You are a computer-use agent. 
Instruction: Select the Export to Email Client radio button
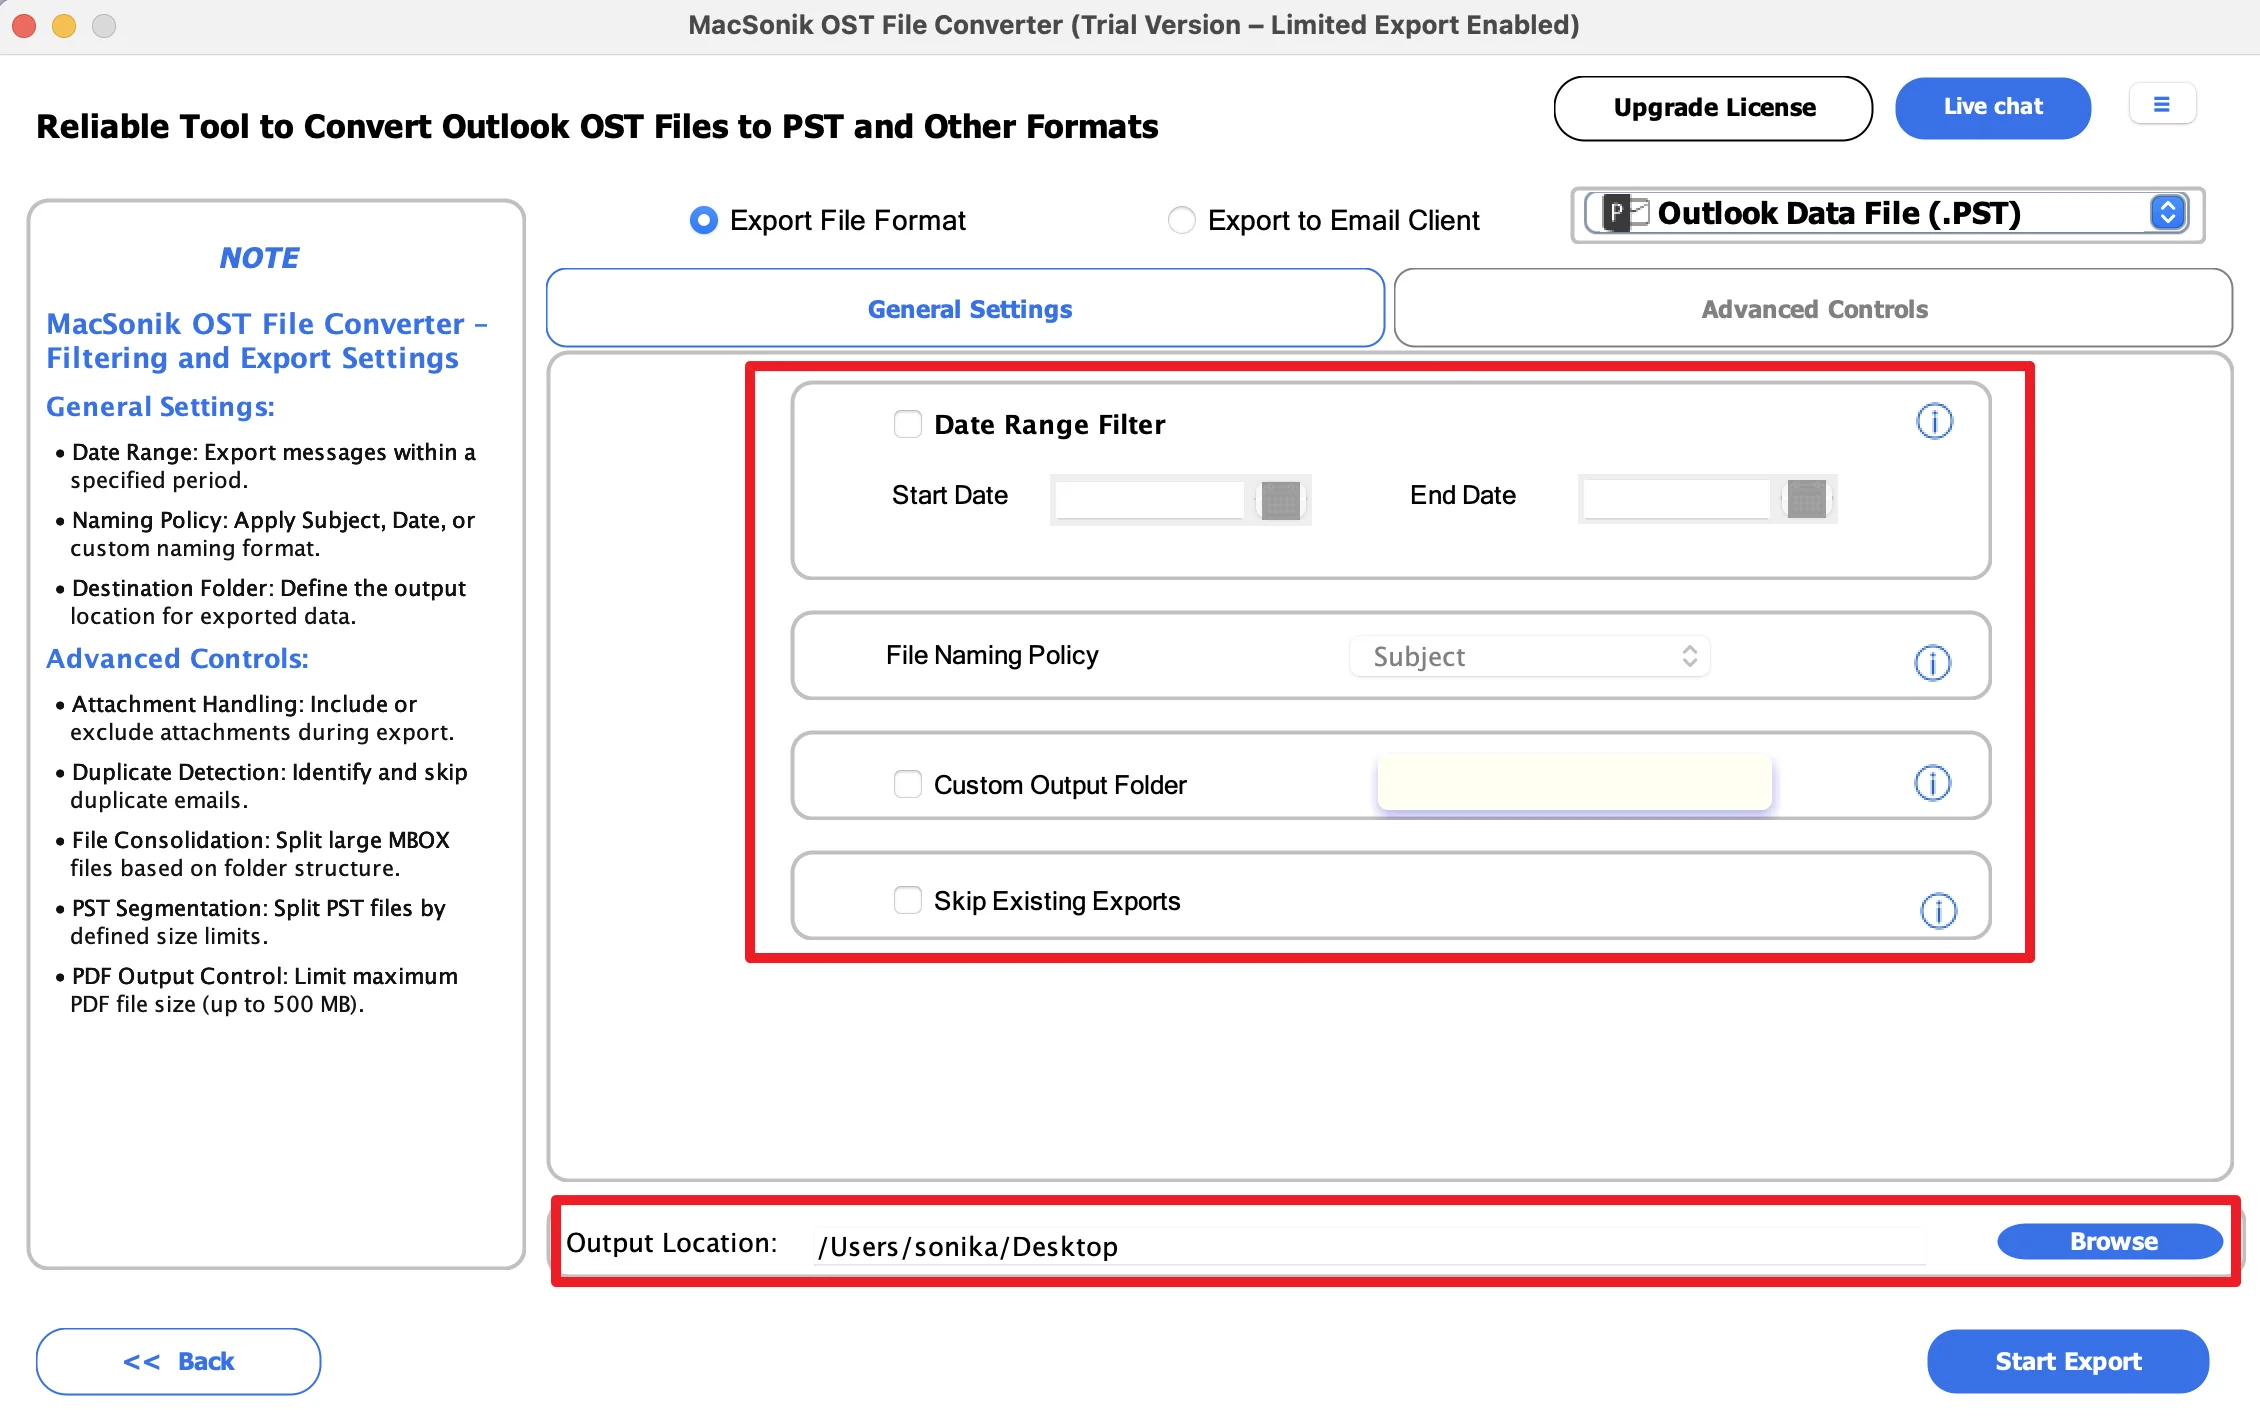pos(1181,220)
